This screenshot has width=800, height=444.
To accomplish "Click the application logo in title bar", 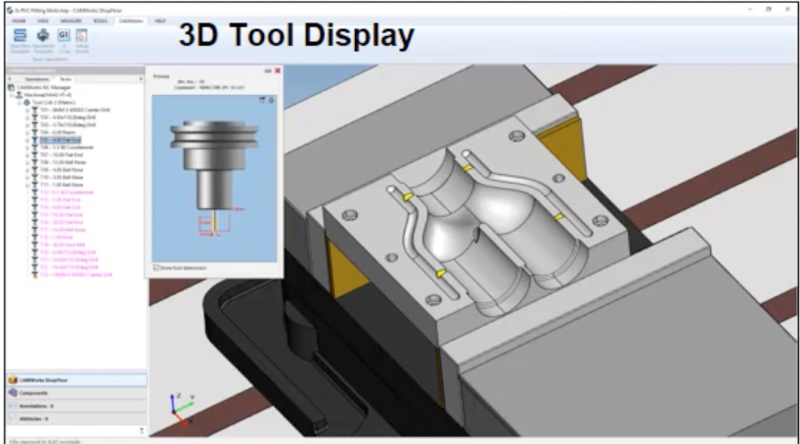I will 10,10.
